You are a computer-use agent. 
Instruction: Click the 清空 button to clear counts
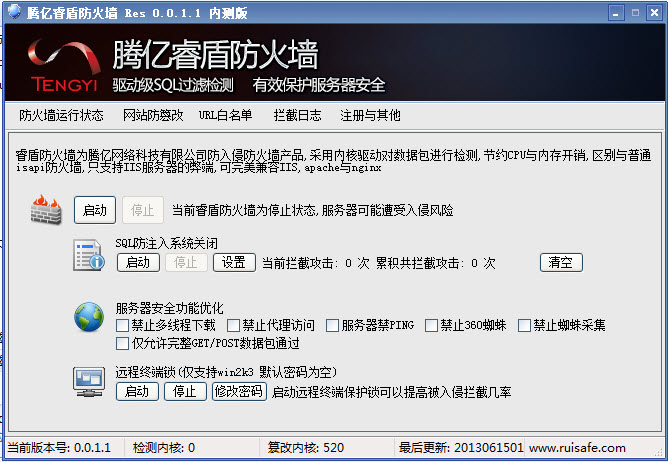561,263
